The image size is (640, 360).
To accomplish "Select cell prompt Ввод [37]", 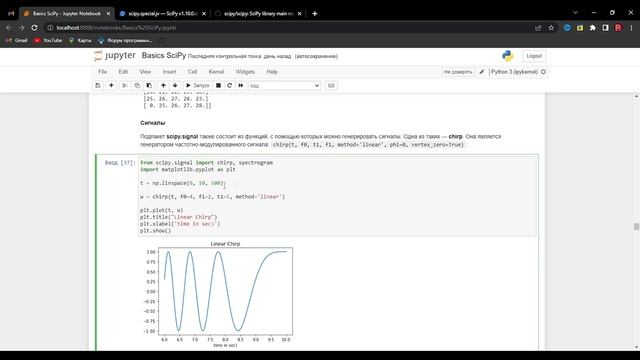I will 120,162.
